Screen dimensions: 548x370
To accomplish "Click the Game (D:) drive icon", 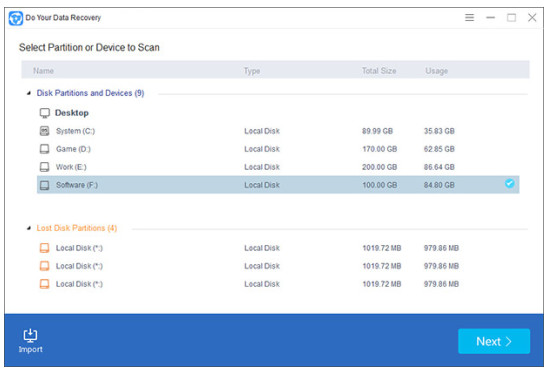I will [44, 149].
